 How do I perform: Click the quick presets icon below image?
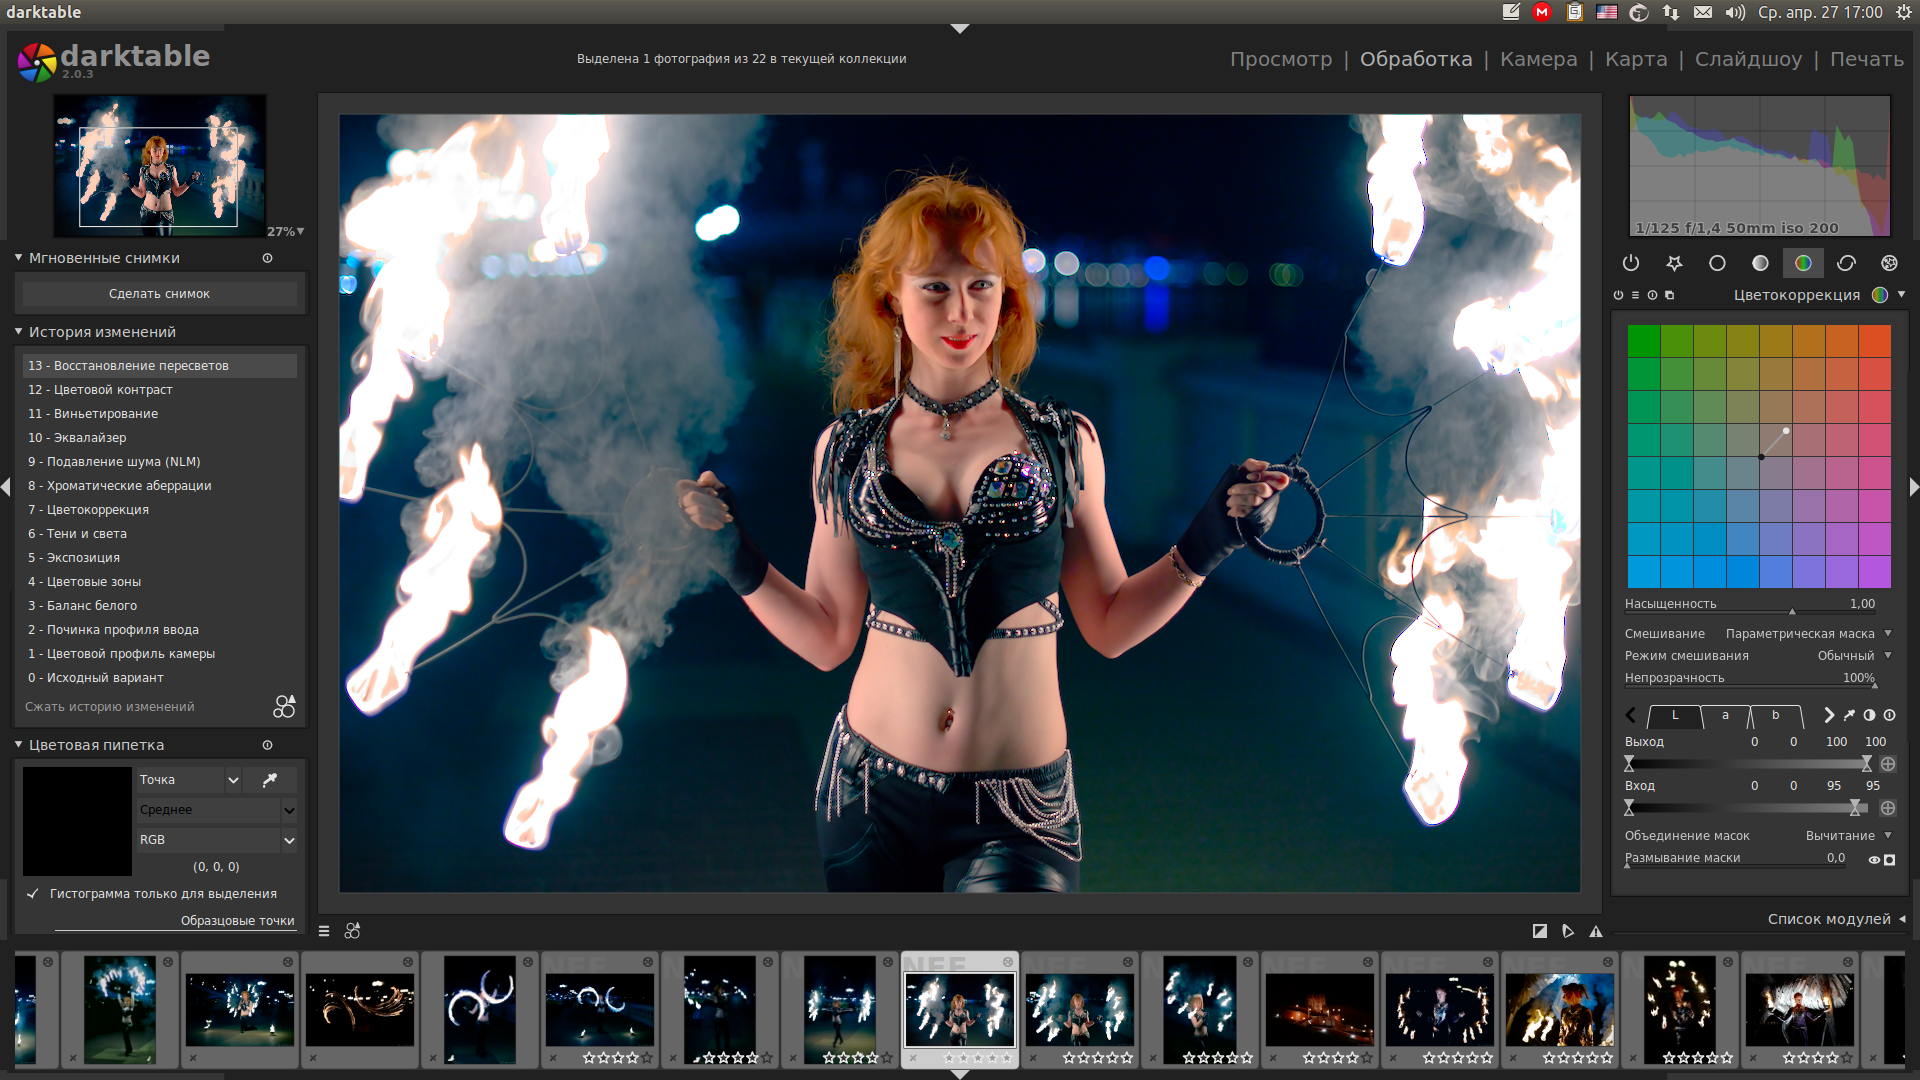(324, 931)
